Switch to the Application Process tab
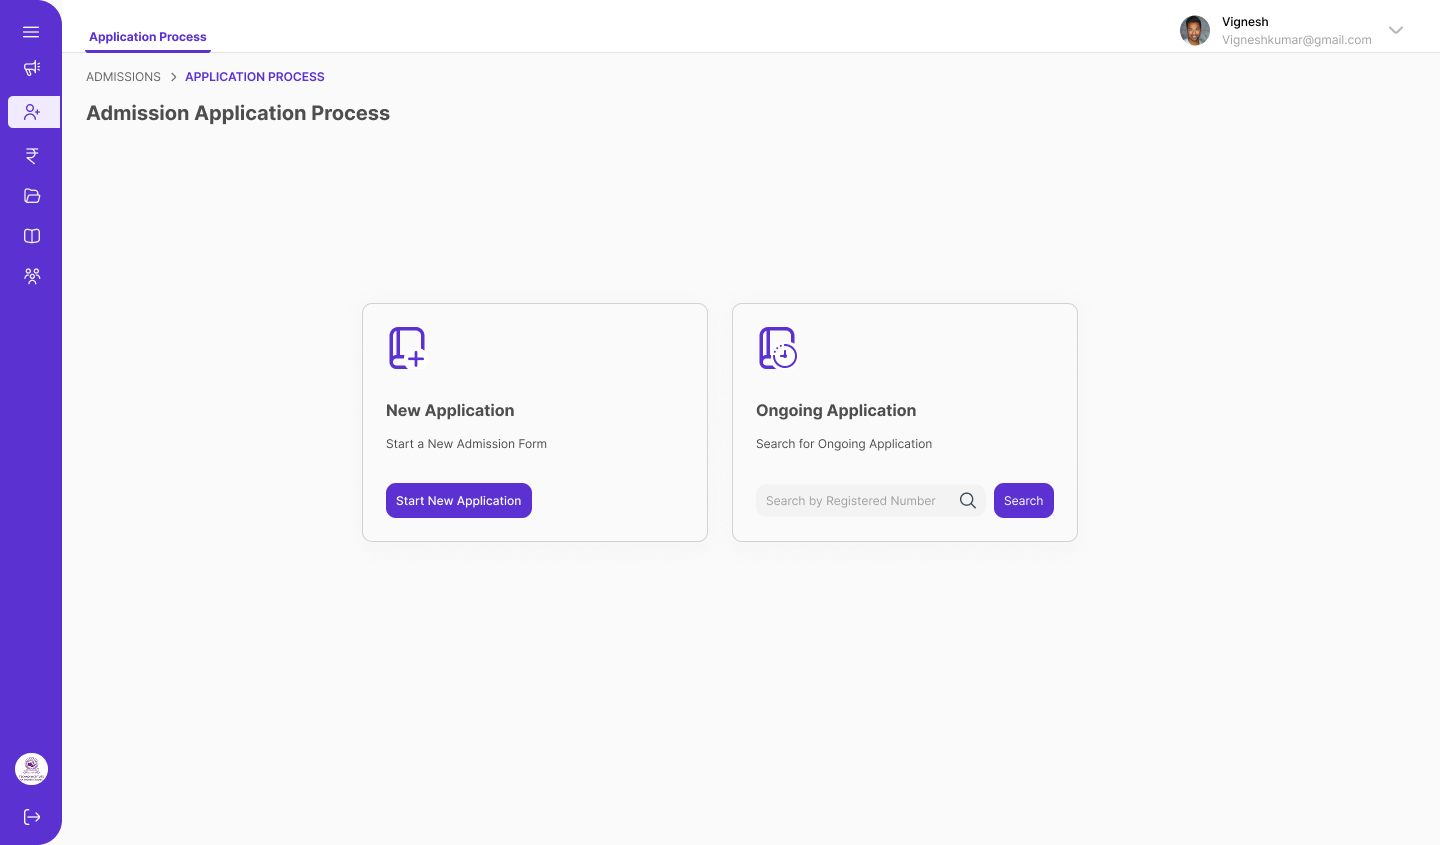 [x=148, y=37]
